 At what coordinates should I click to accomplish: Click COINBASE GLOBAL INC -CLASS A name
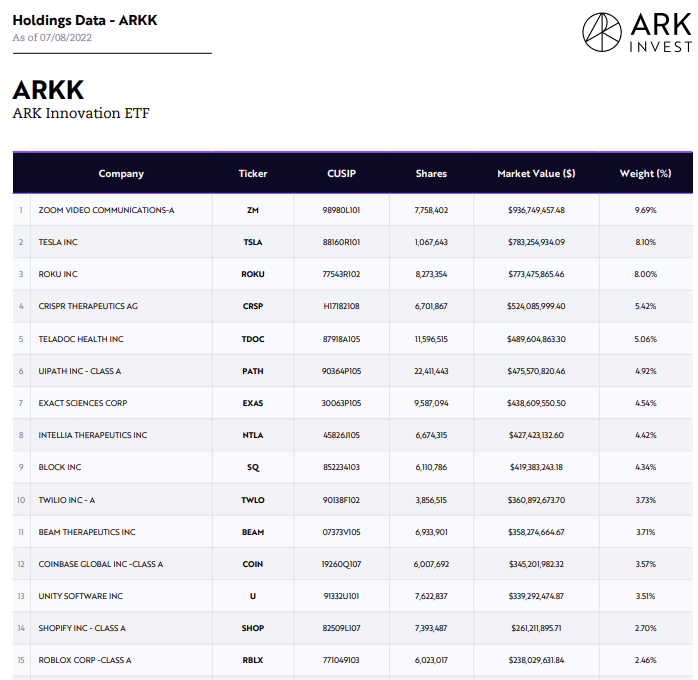tap(101, 564)
